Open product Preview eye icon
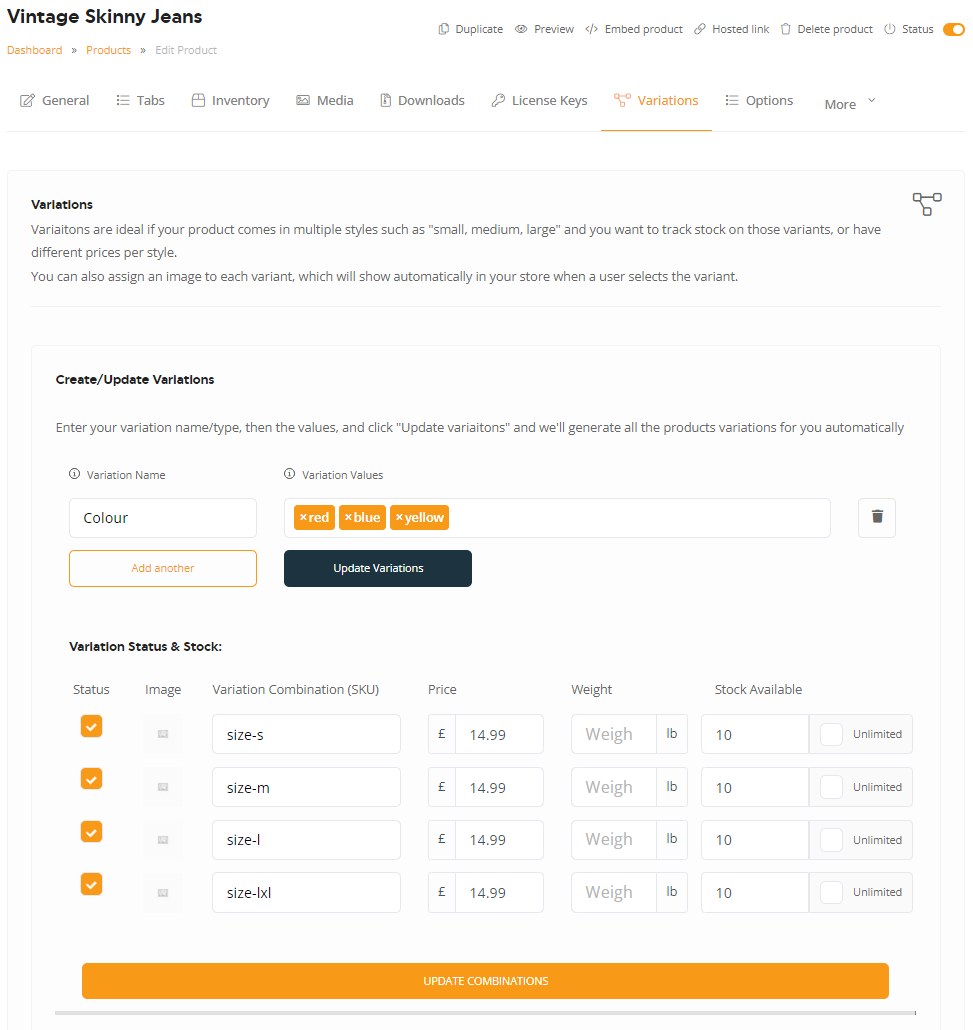The height and width of the screenshot is (1030, 973). pos(521,29)
